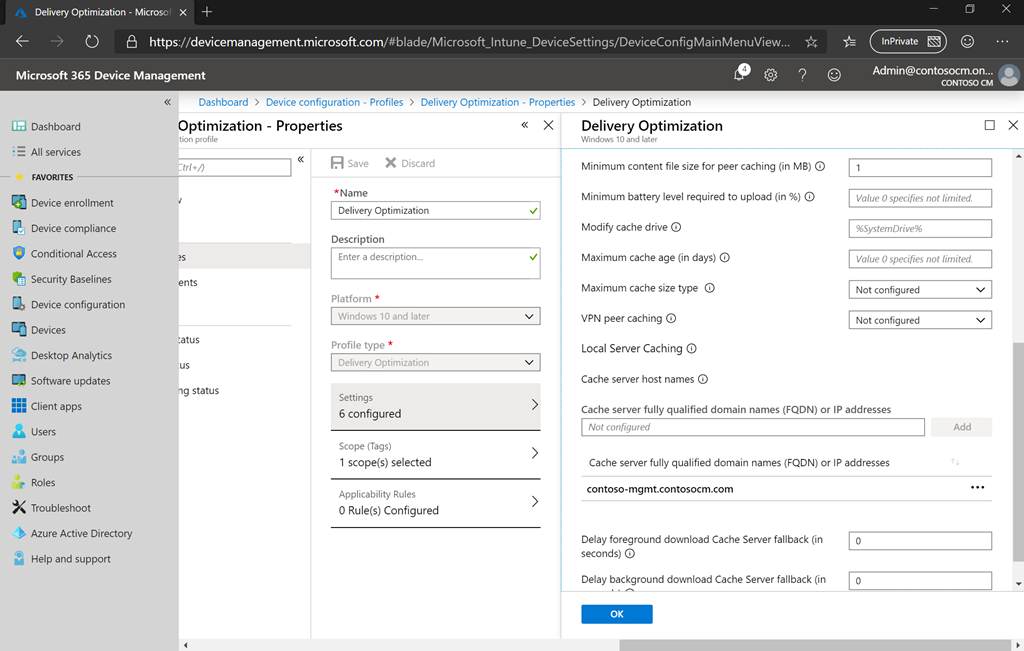This screenshot has width=1024, height=651.
Task: Click the Delivery Optimization blade vertical scrollbar
Action: [x=1018, y=450]
